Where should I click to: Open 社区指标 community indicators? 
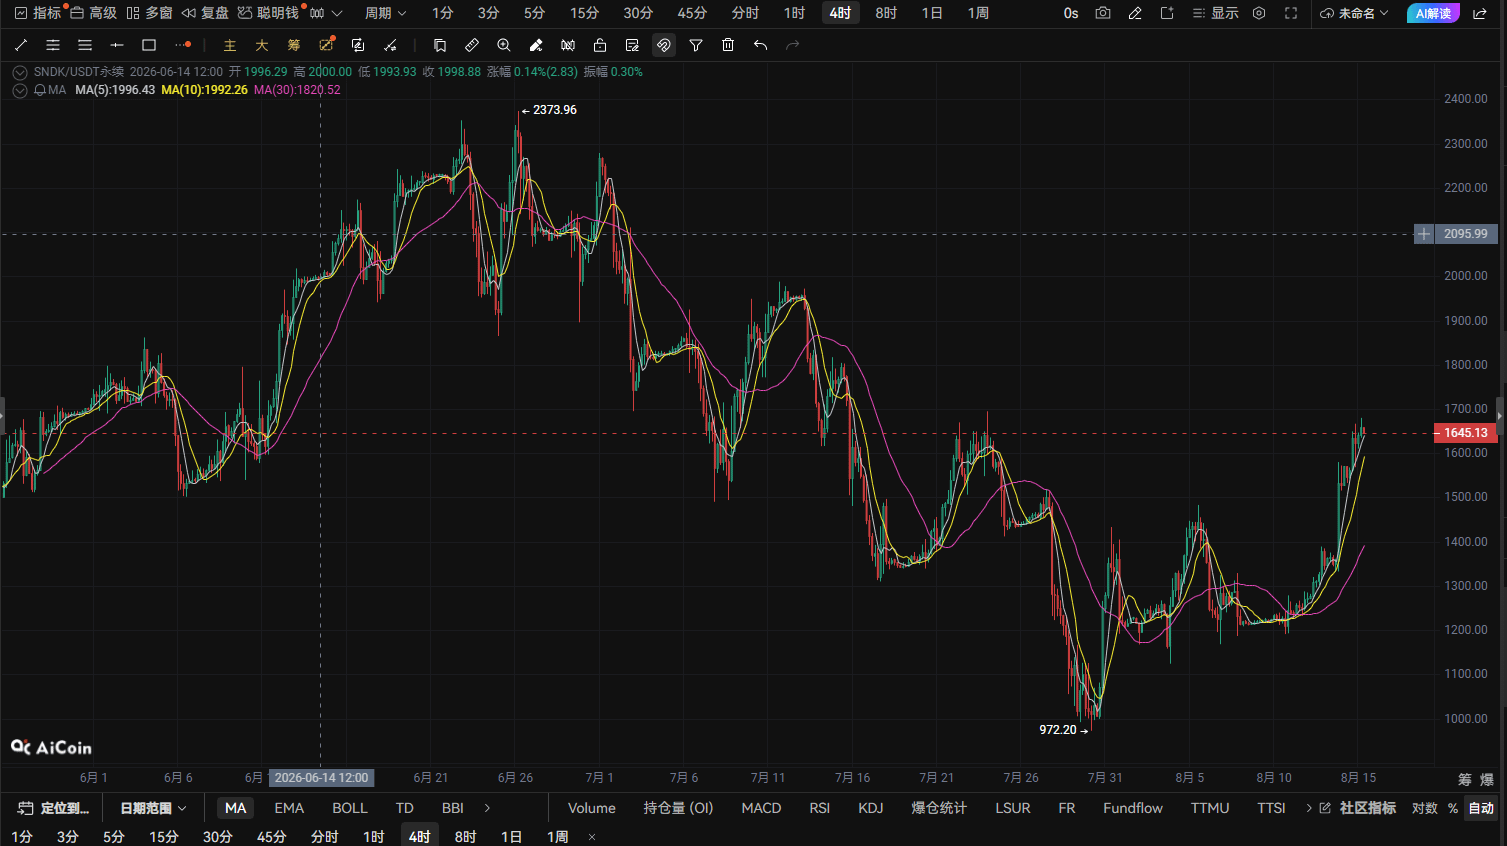tap(1358, 808)
